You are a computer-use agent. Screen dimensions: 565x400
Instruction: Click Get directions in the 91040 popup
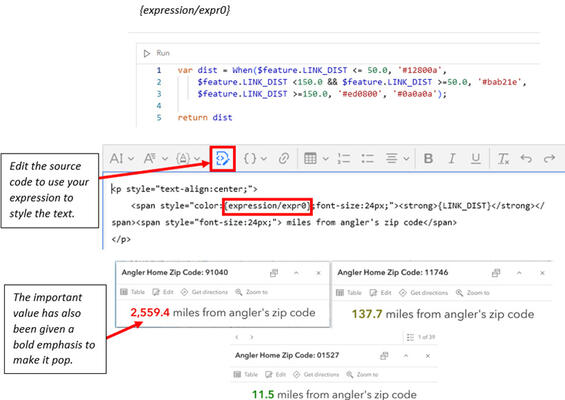204,292
